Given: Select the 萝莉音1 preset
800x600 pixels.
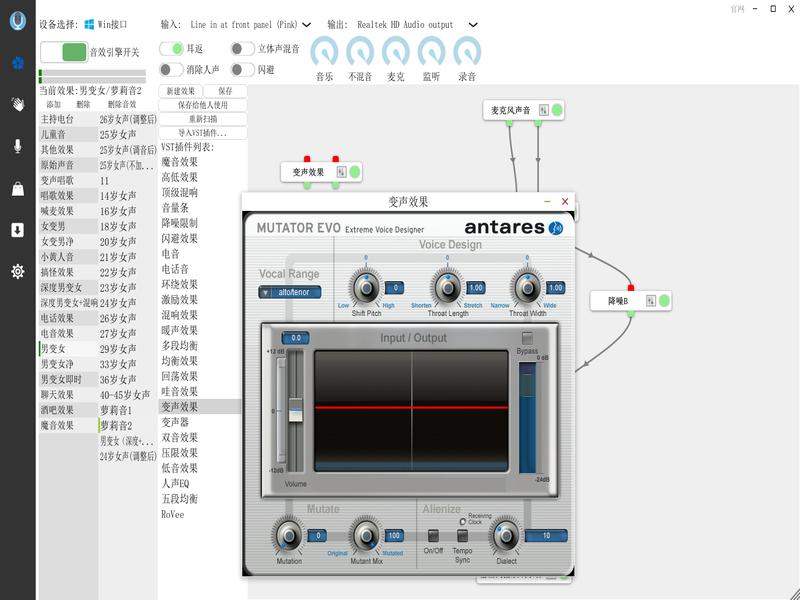Looking at the screenshot, I should (x=128, y=410).
